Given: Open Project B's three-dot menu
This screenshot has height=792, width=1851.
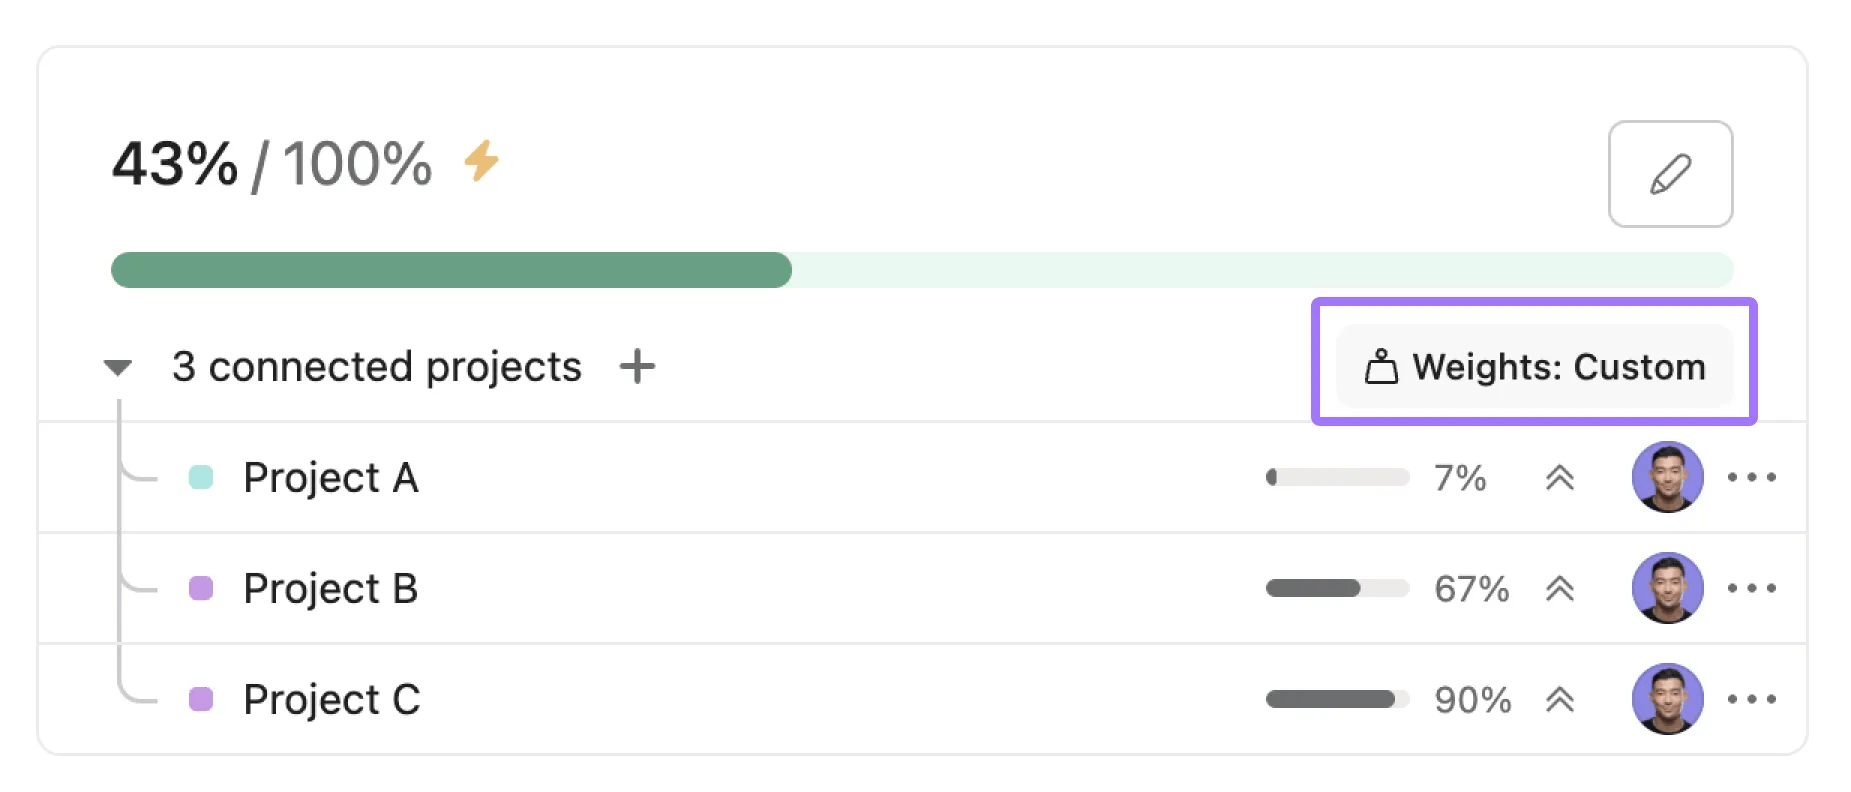Looking at the screenshot, I should point(1751,589).
